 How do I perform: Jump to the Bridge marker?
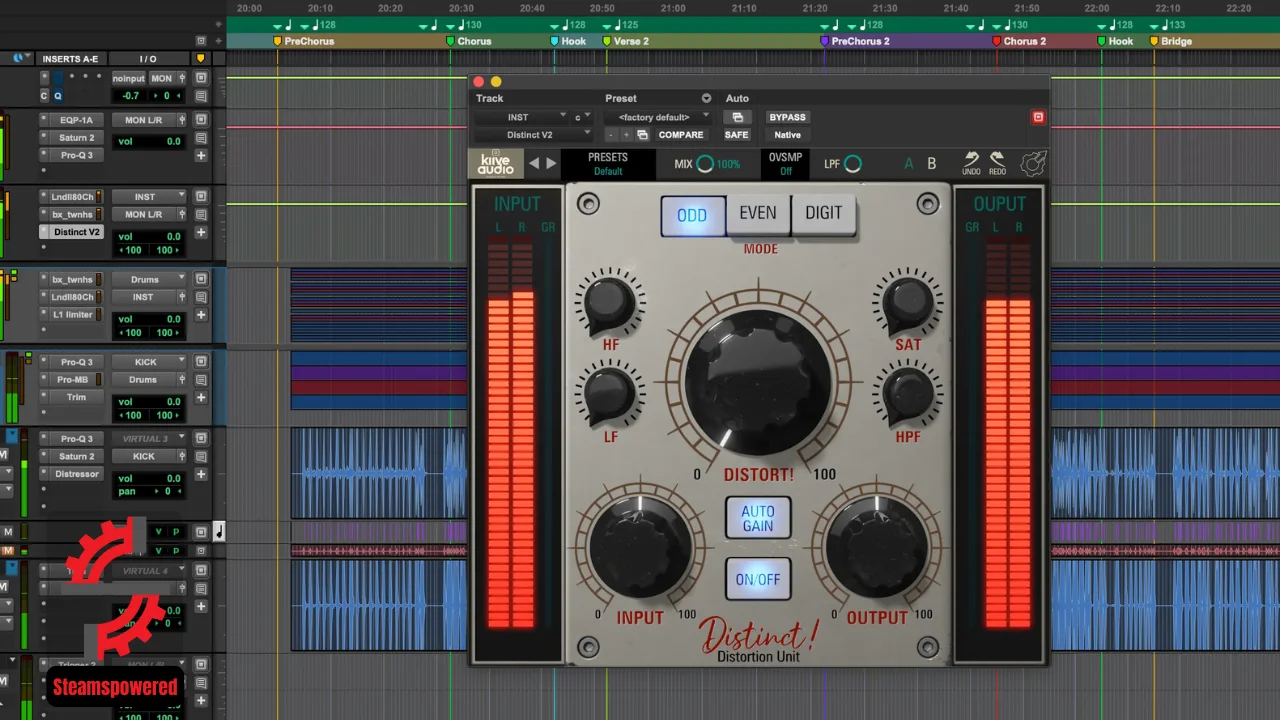point(1170,41)
